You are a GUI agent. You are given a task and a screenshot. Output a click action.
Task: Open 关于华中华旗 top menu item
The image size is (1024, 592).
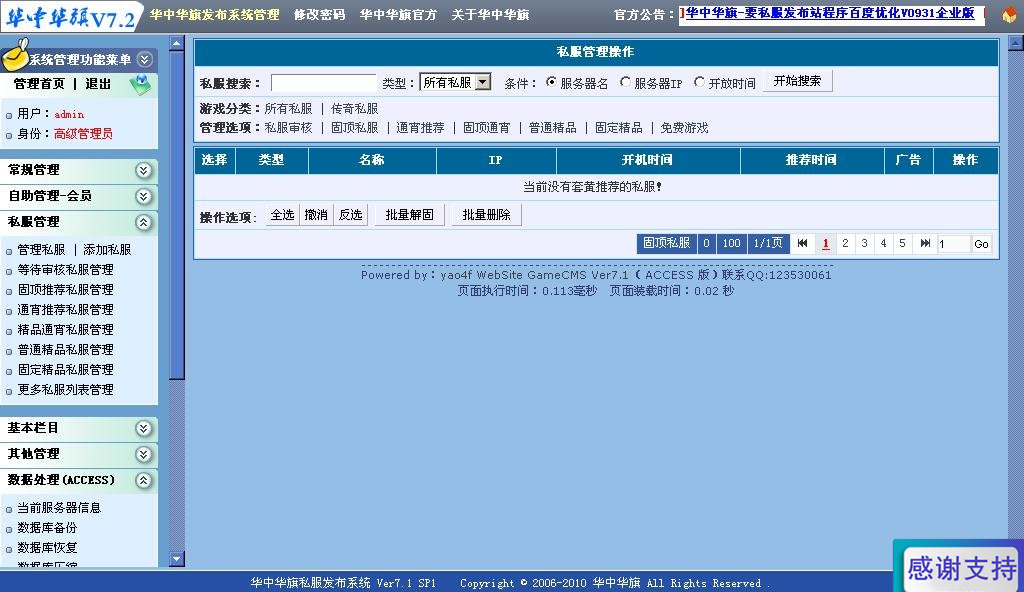point(490,14)
